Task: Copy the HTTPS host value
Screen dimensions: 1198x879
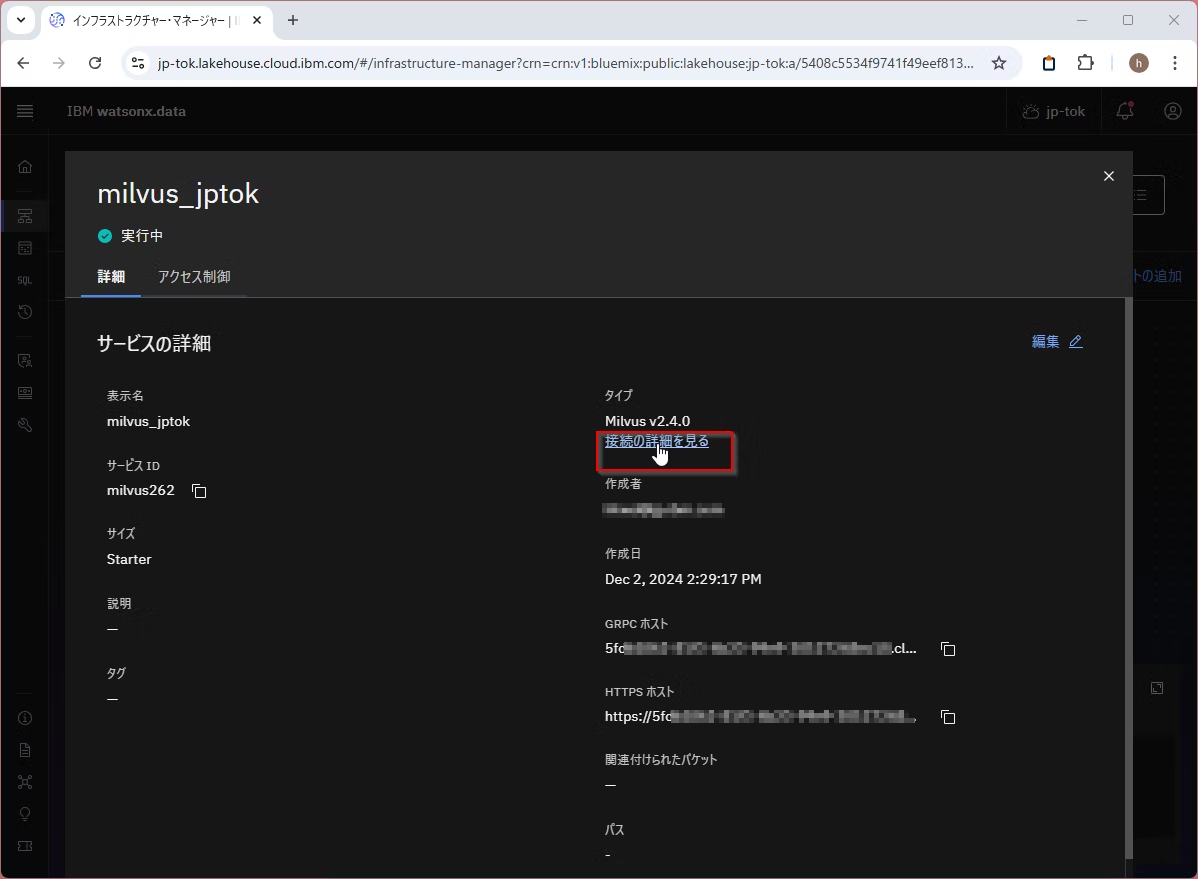Action: [948, 717]
